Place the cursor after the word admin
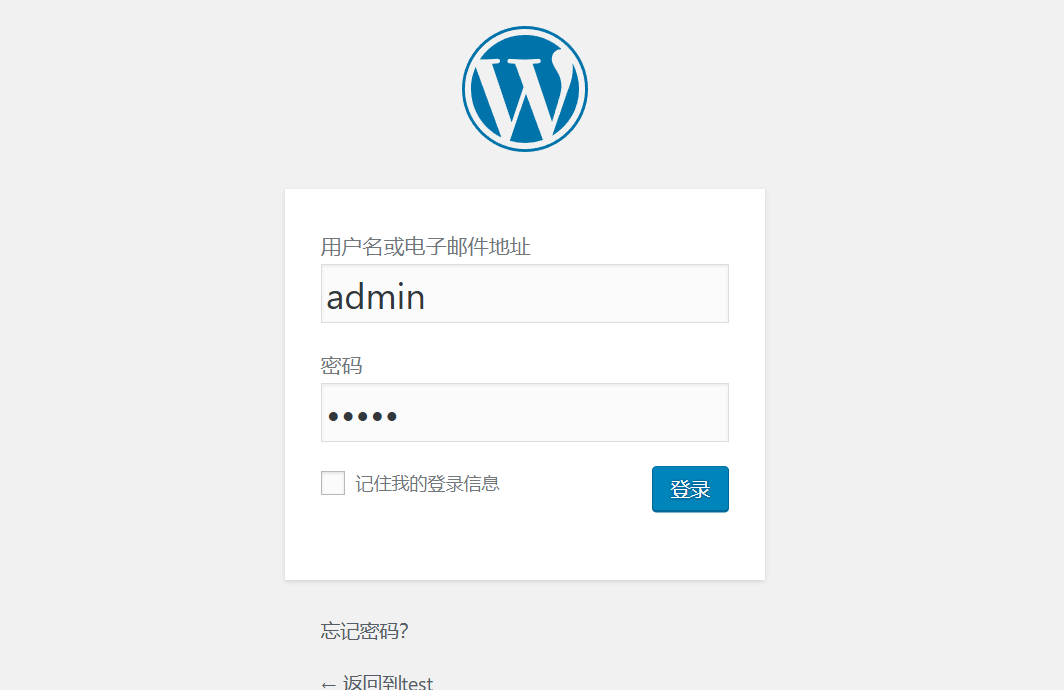The image size is (1064, 690). [428, 298]
